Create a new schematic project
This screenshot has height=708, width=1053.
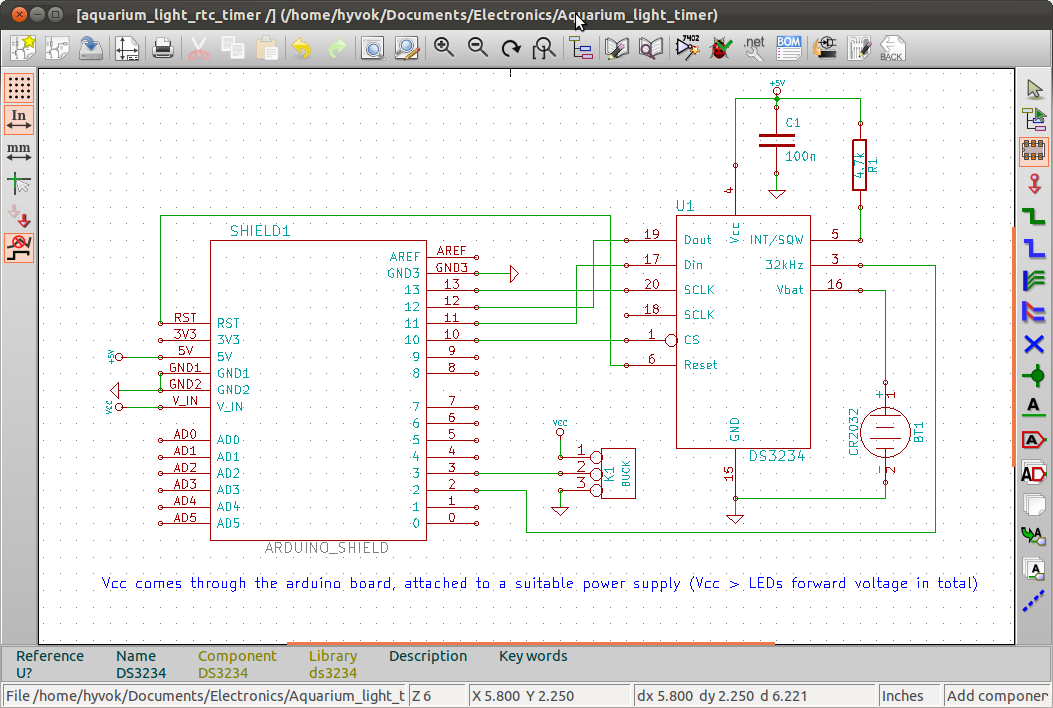pyautogui.click(x=22, y=48)
